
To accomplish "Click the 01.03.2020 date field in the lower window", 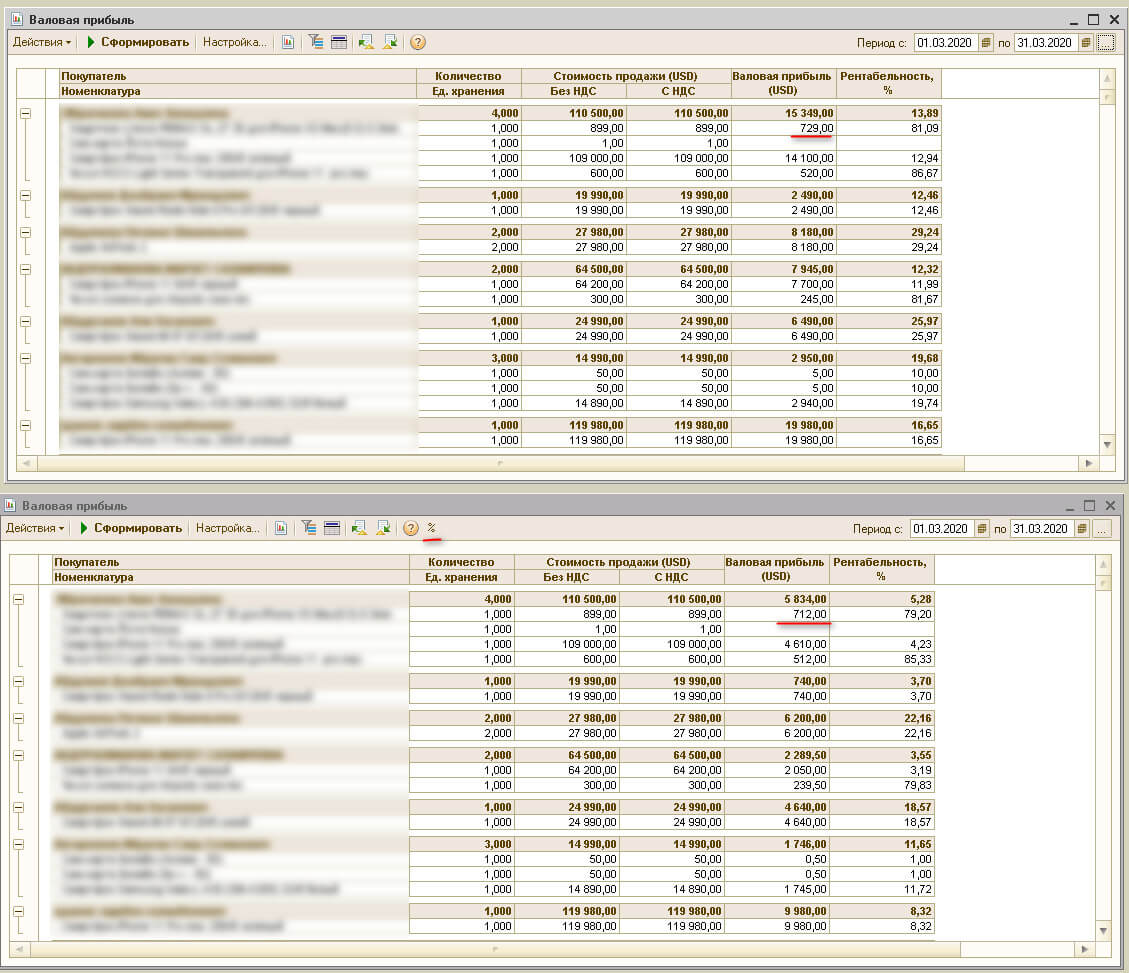I will 941,529.
